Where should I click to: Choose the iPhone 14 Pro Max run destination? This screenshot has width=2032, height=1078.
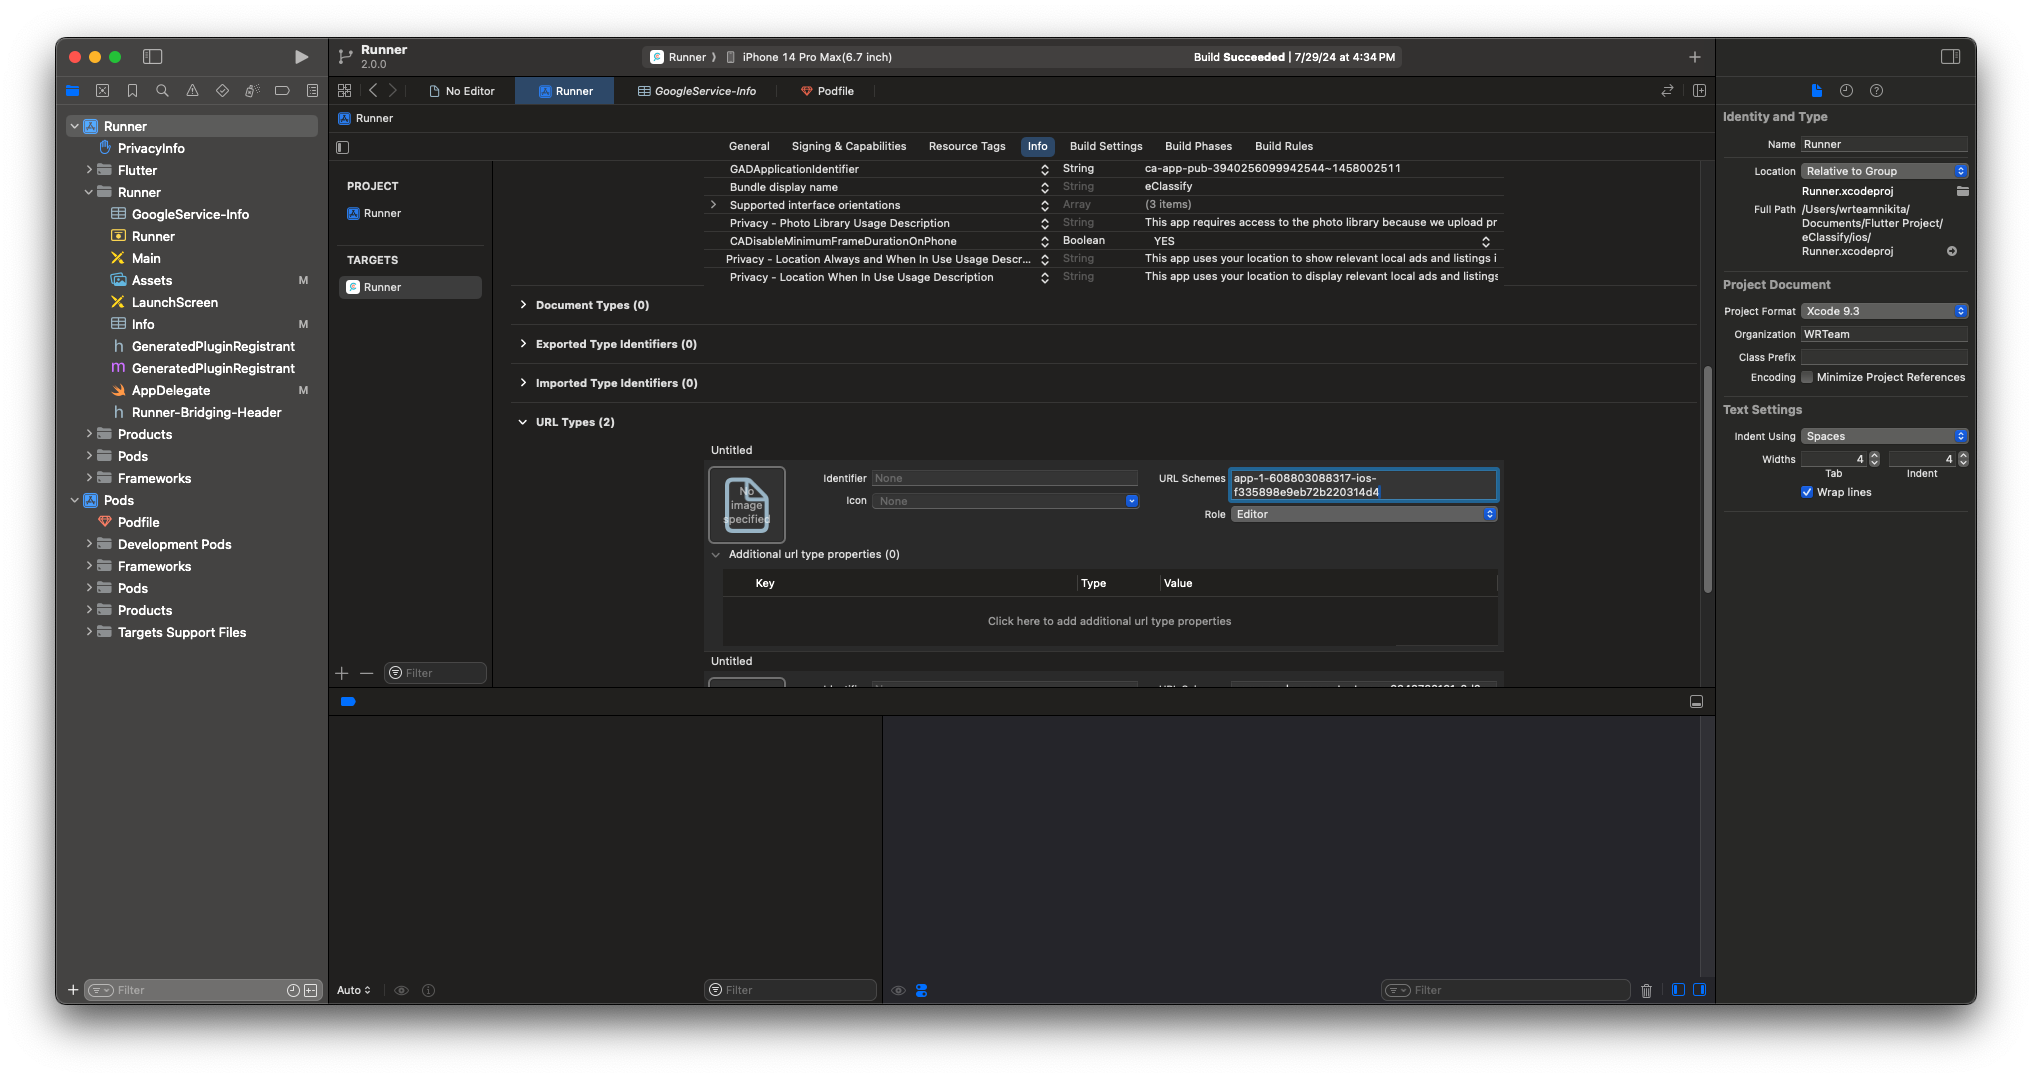[817, 57]
